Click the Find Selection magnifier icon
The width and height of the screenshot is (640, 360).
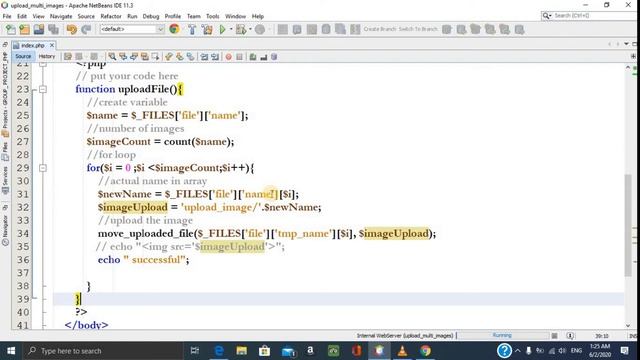[x=112, y=57]
